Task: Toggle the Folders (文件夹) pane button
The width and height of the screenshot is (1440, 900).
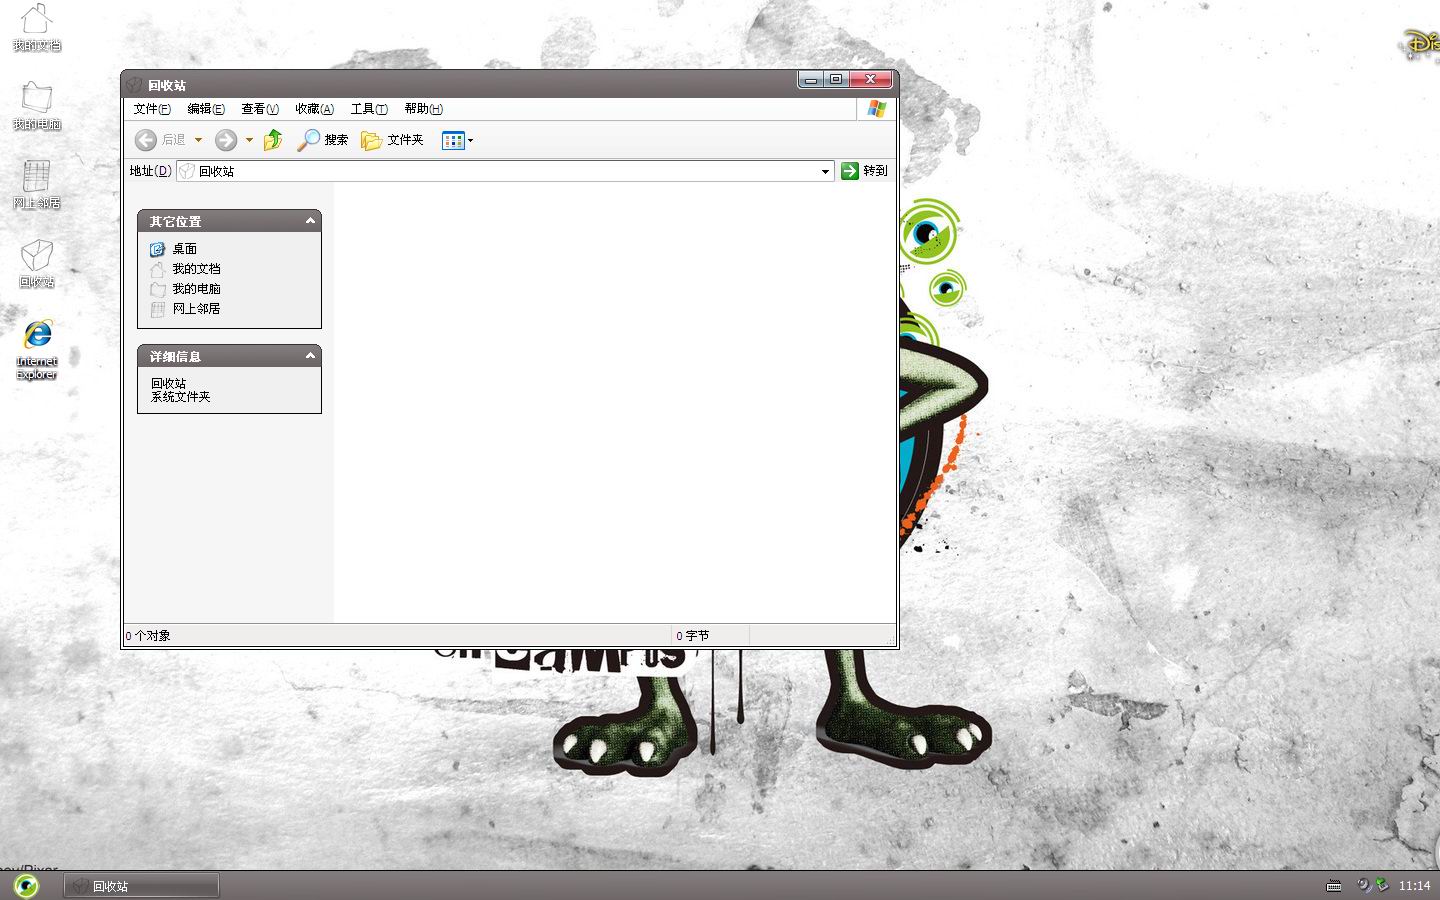Action: point(392,140)
